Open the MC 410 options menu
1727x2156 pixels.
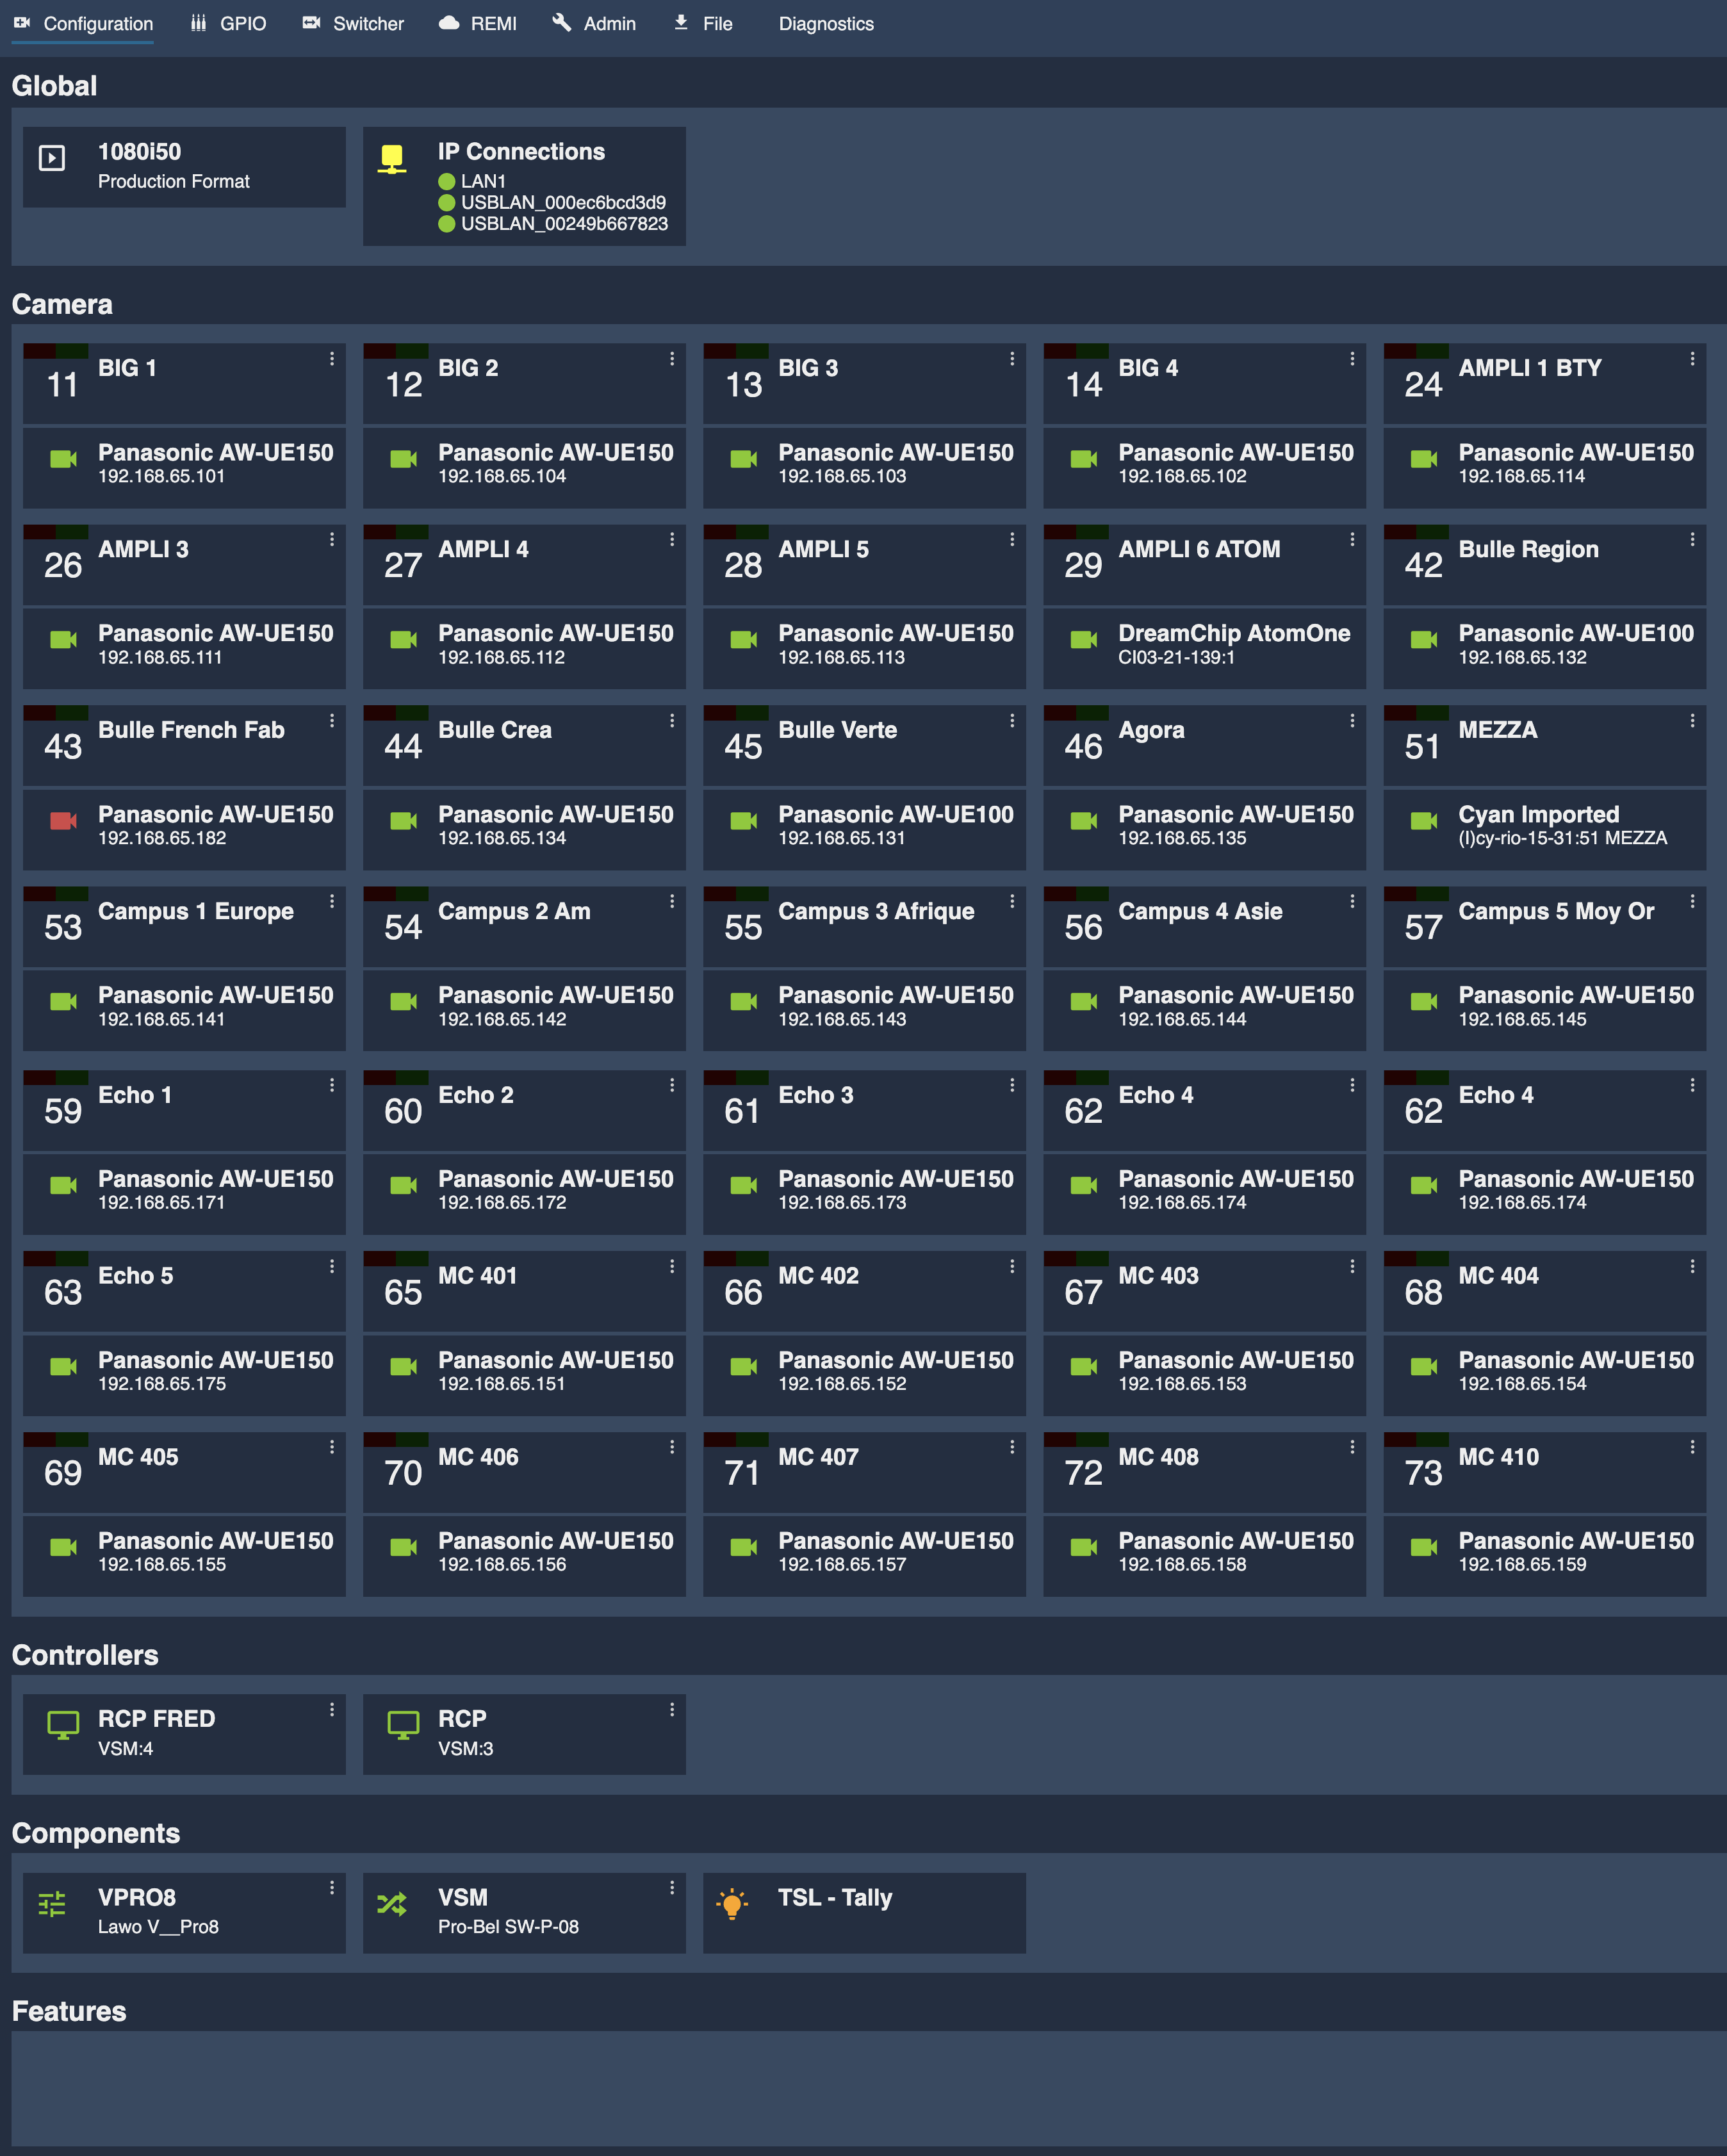coord(1692,1447)
